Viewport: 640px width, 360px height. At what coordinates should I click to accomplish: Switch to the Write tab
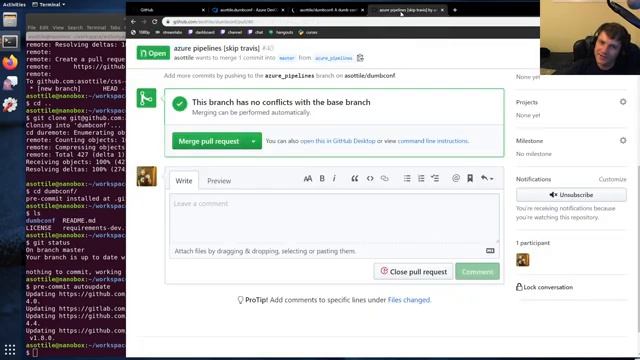pos(184,180)
